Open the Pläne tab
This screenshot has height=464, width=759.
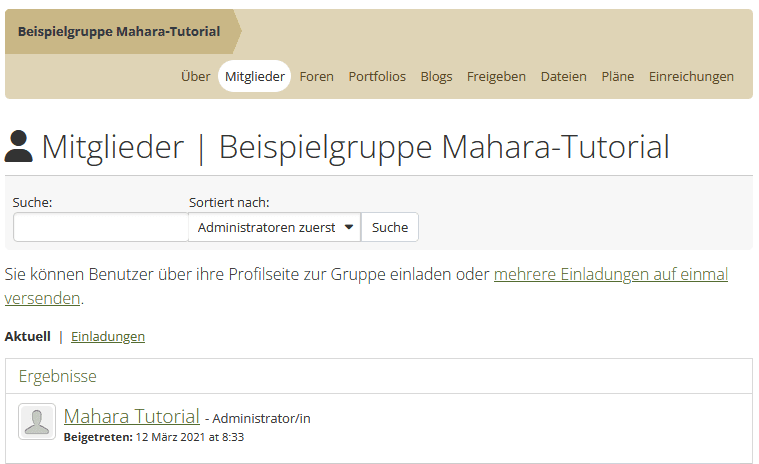click(618, 76)
